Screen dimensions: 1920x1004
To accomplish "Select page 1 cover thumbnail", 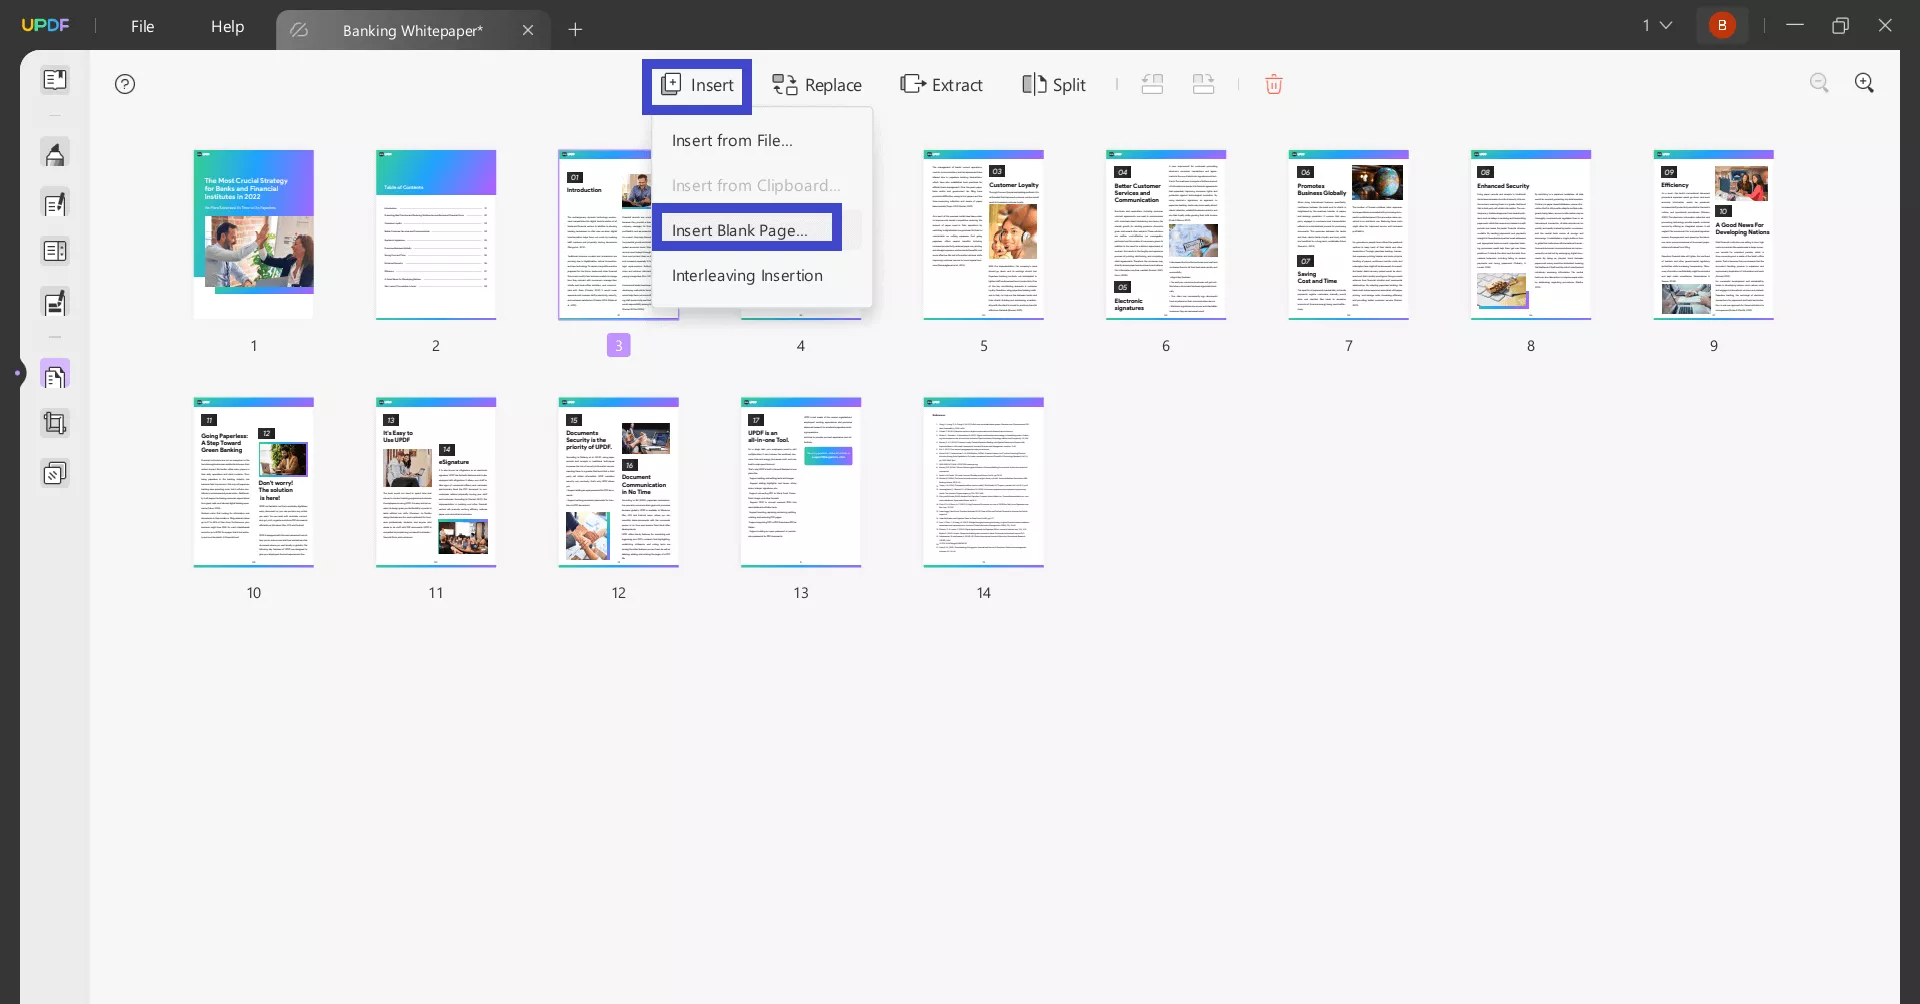I will [x=254, y=235].
